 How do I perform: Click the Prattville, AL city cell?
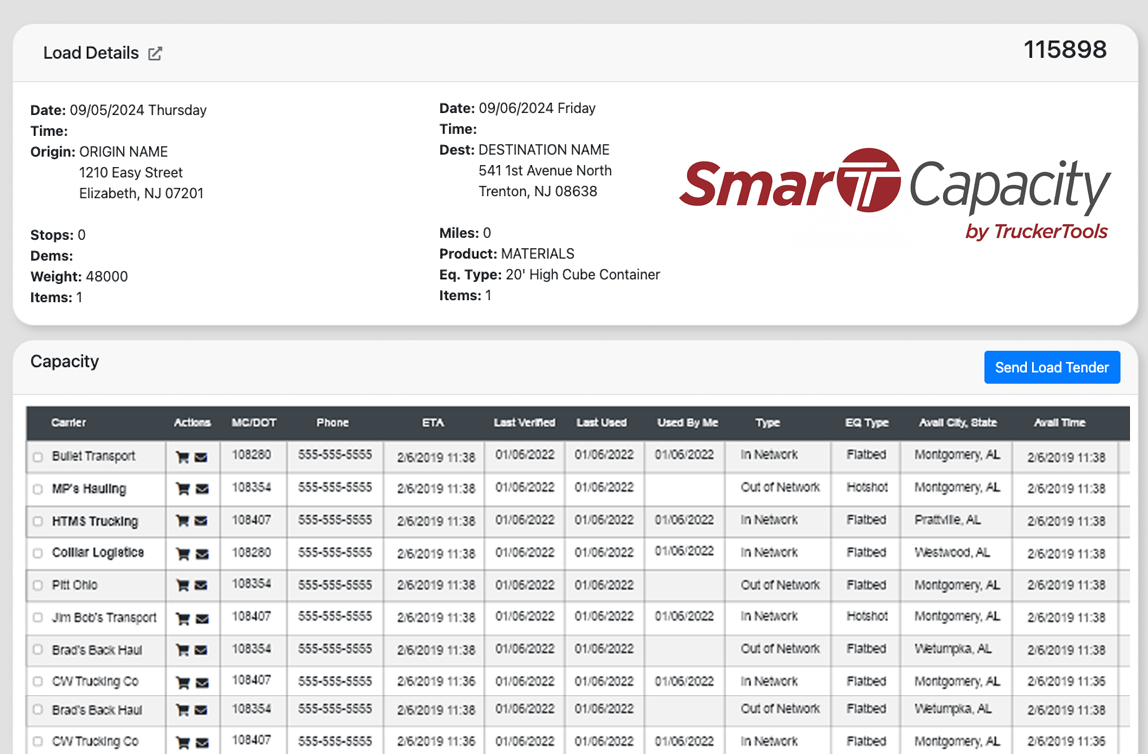tap(947, 520)
